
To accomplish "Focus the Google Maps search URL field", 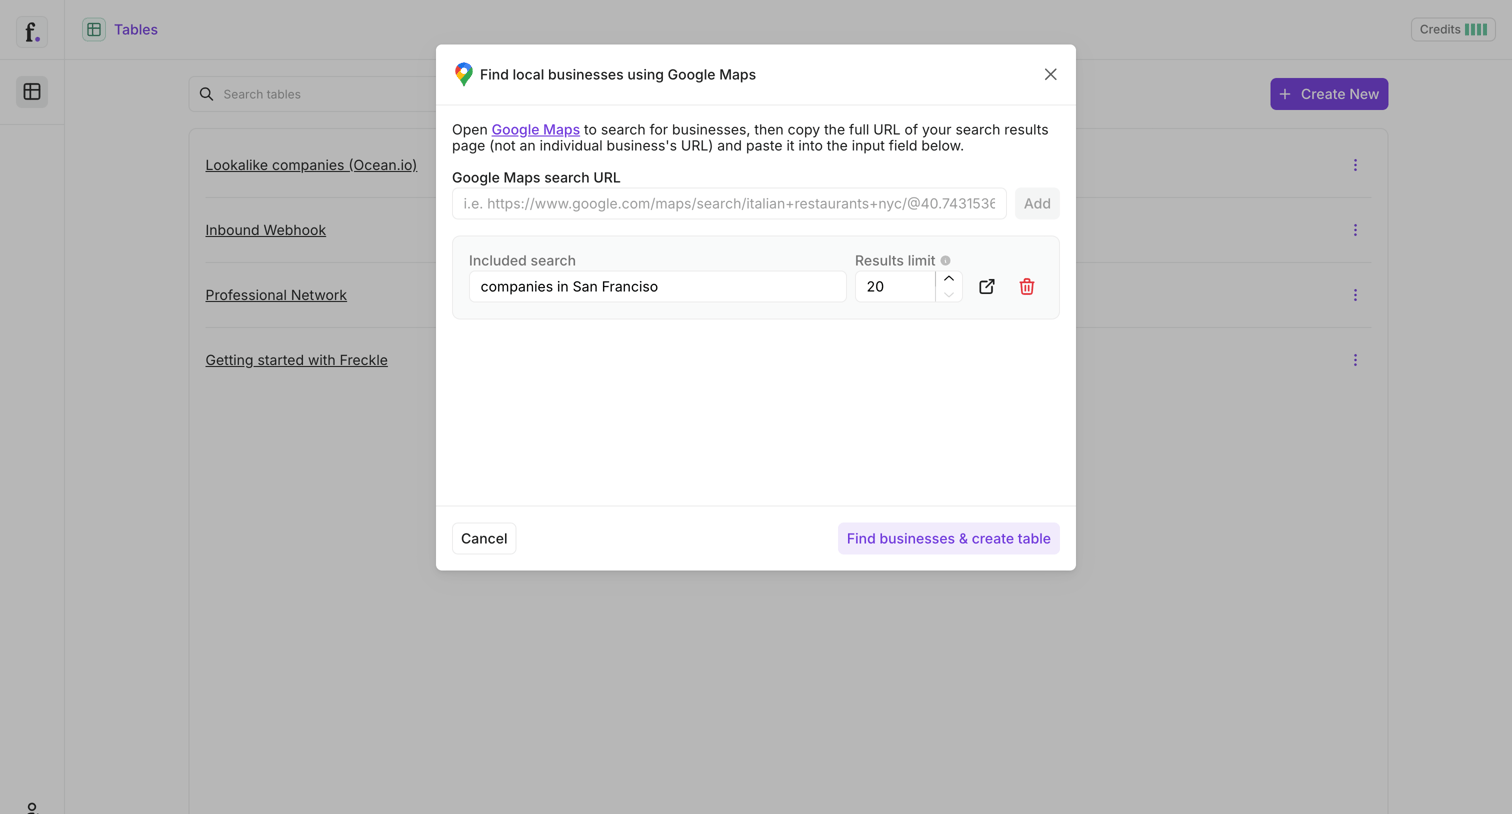I will 729,203.
